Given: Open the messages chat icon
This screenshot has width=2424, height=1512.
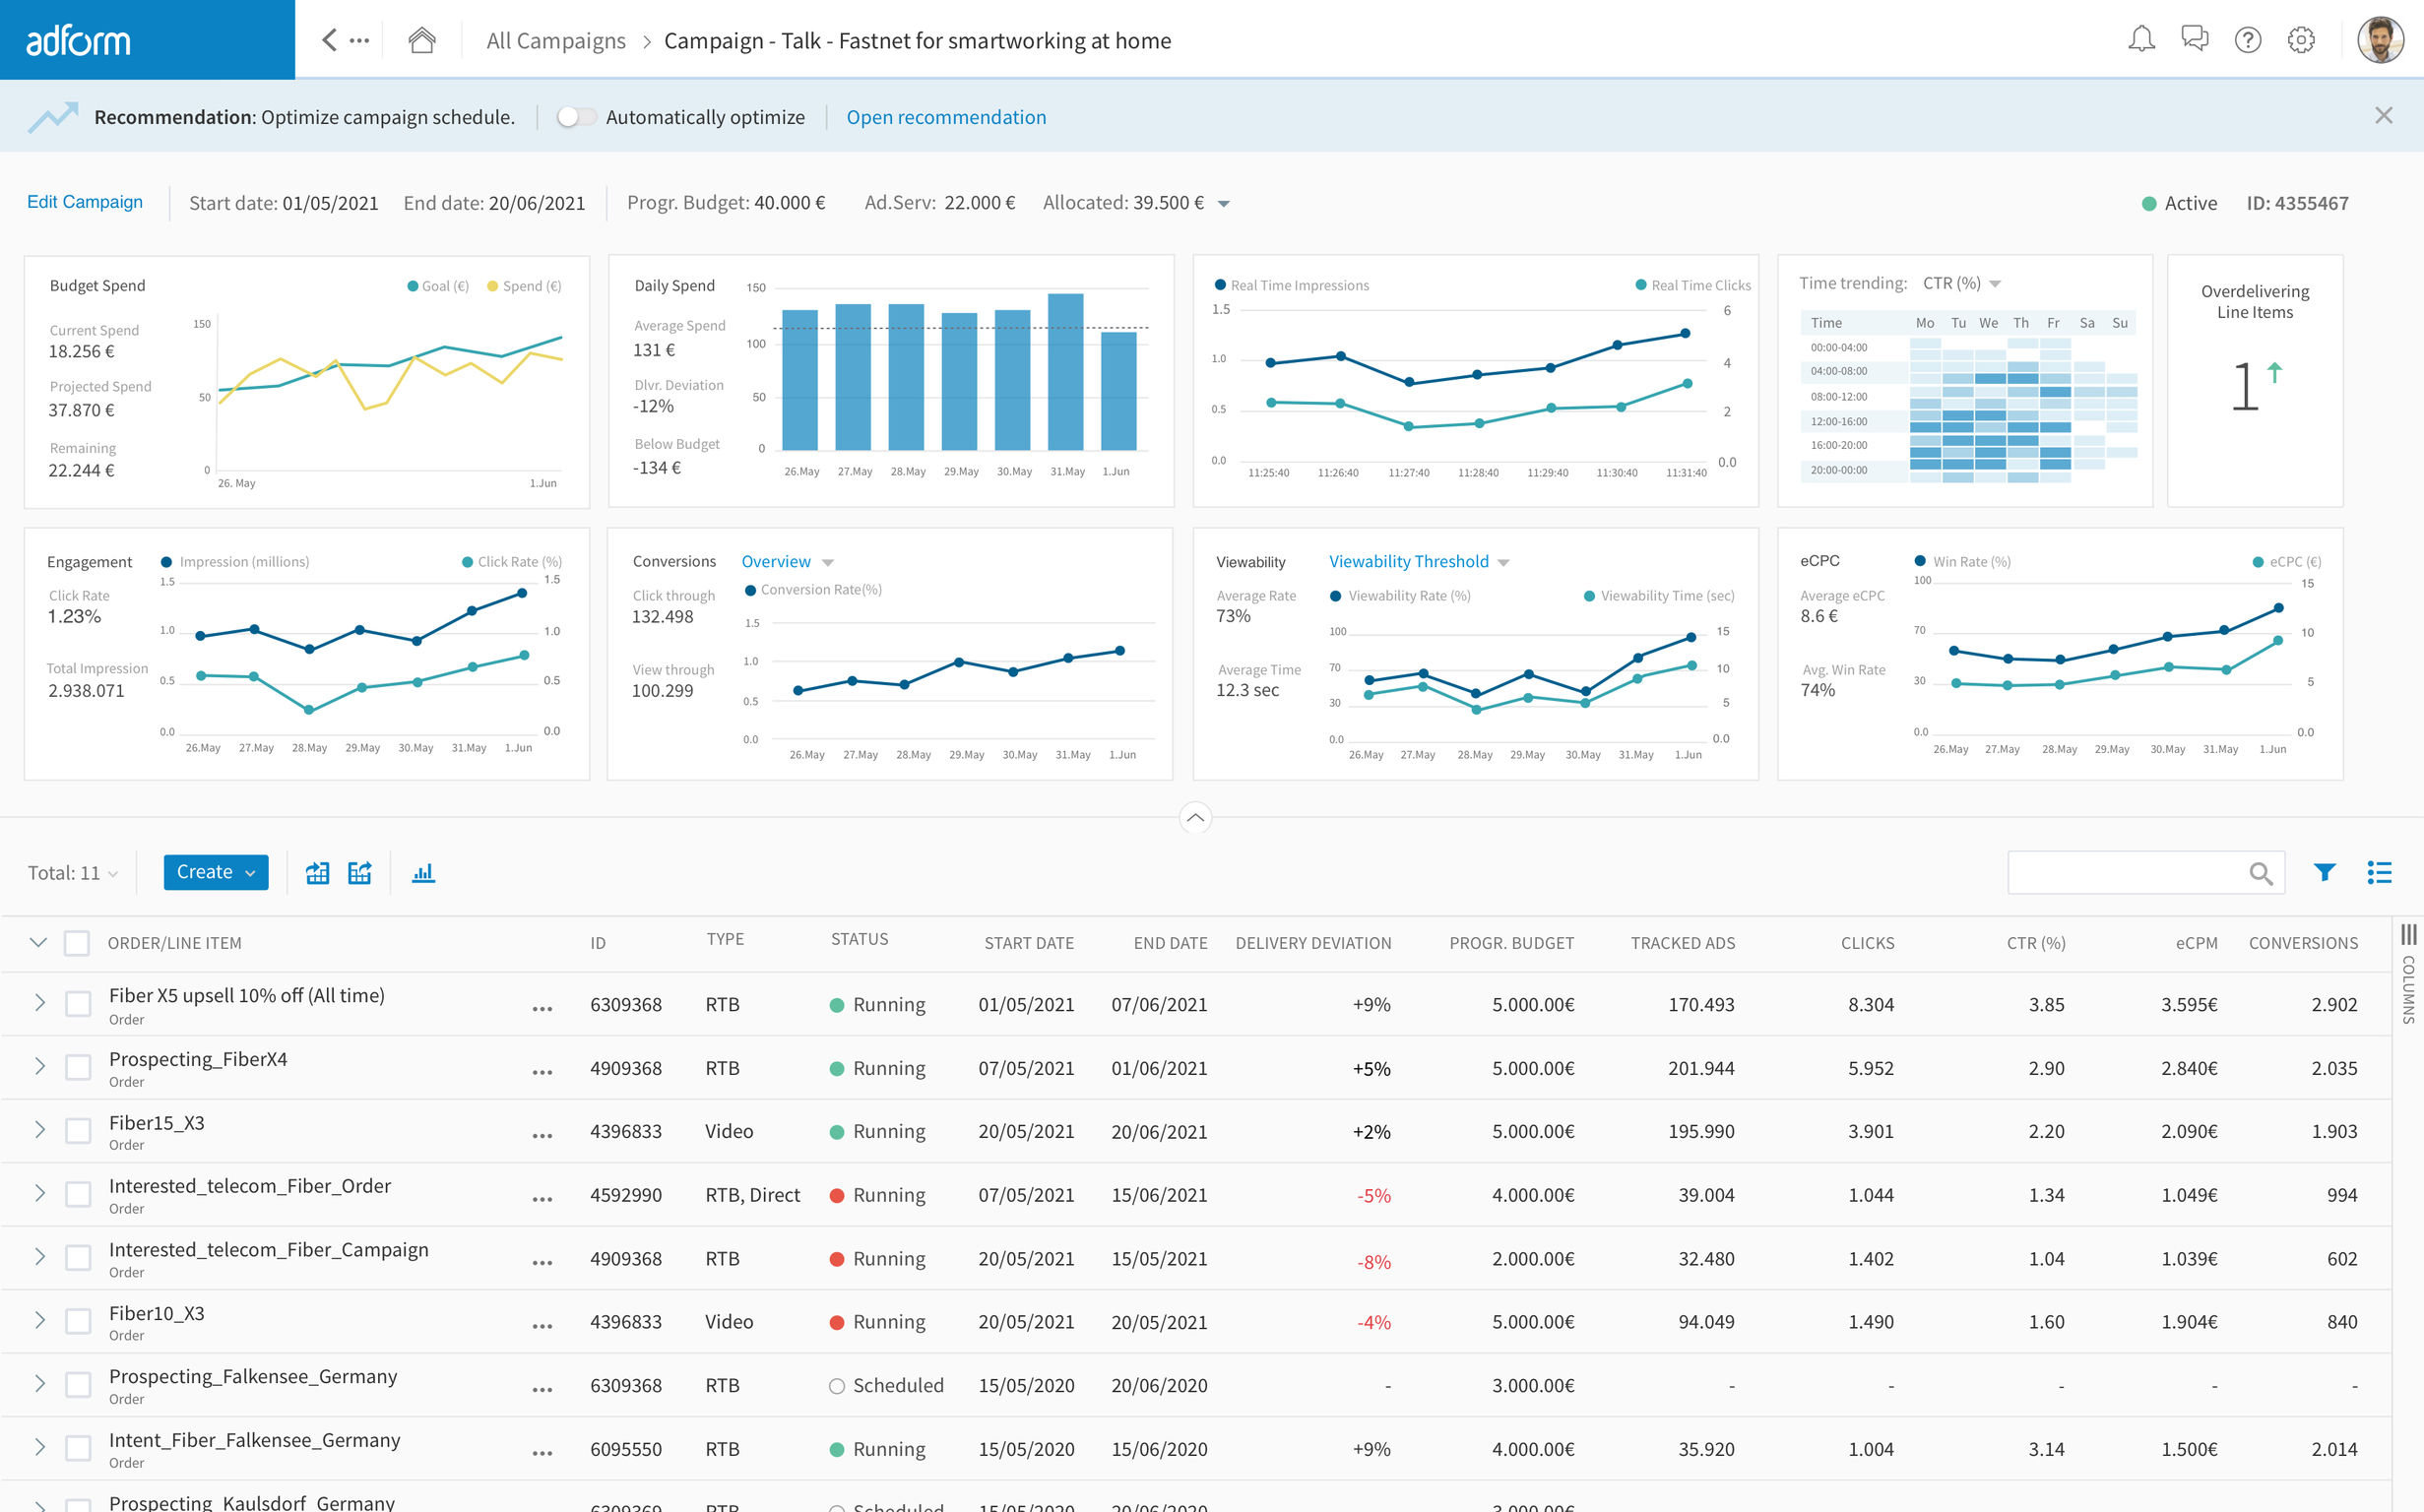Looking at the screenshot, I should tap(2194, 40).
